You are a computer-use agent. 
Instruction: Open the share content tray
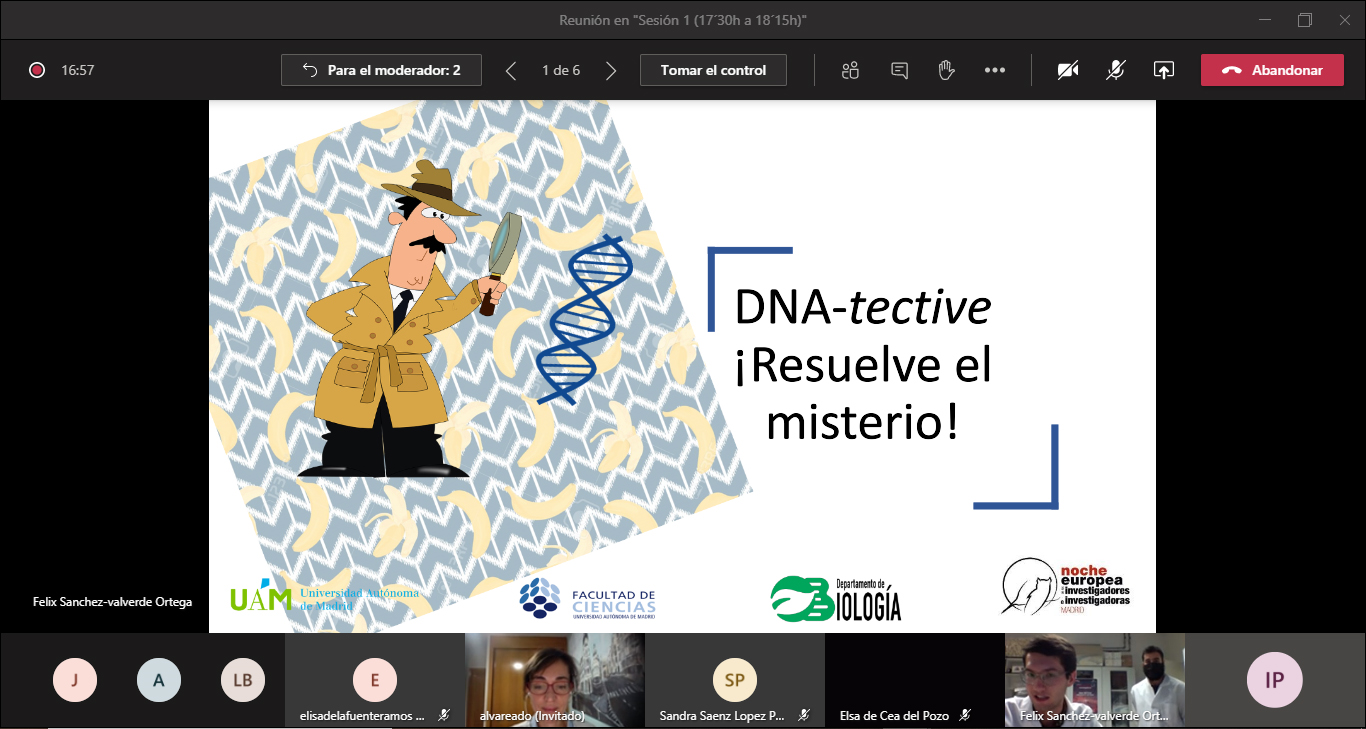(x=1163, y=70)
